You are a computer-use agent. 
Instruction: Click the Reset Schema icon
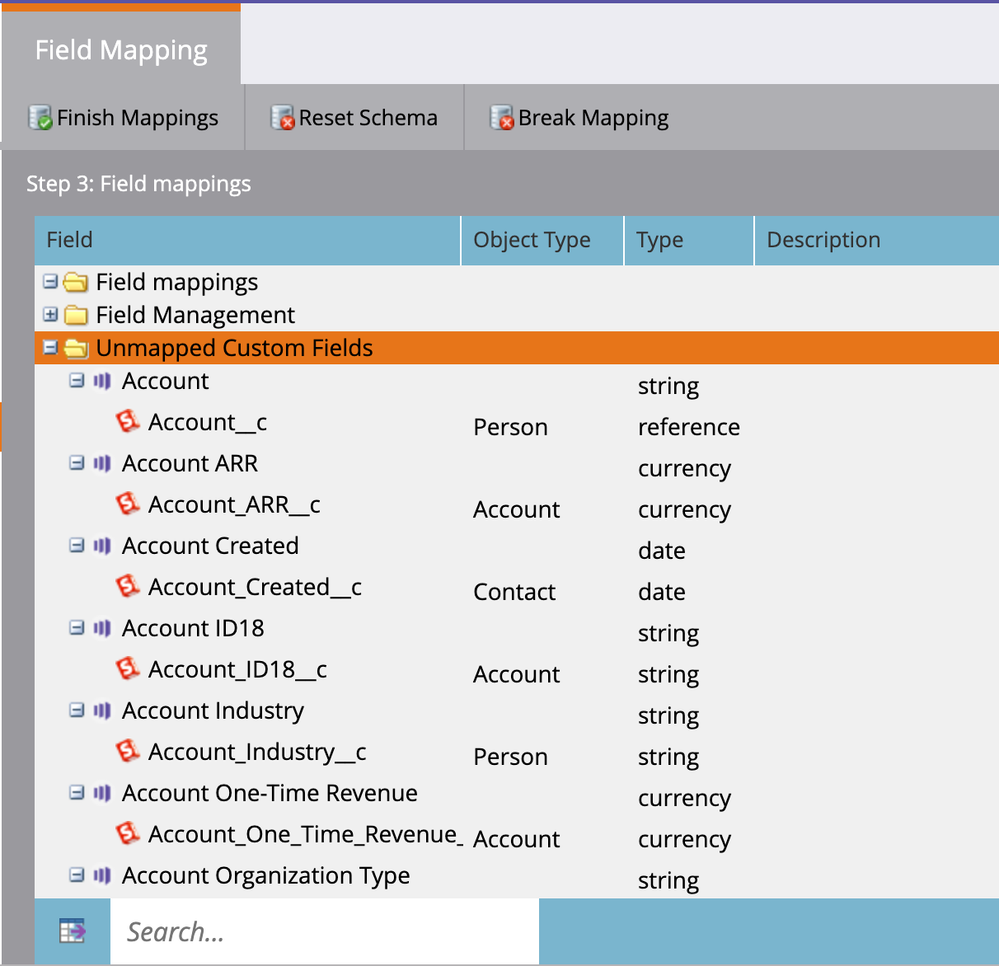[x=283, y=118]
